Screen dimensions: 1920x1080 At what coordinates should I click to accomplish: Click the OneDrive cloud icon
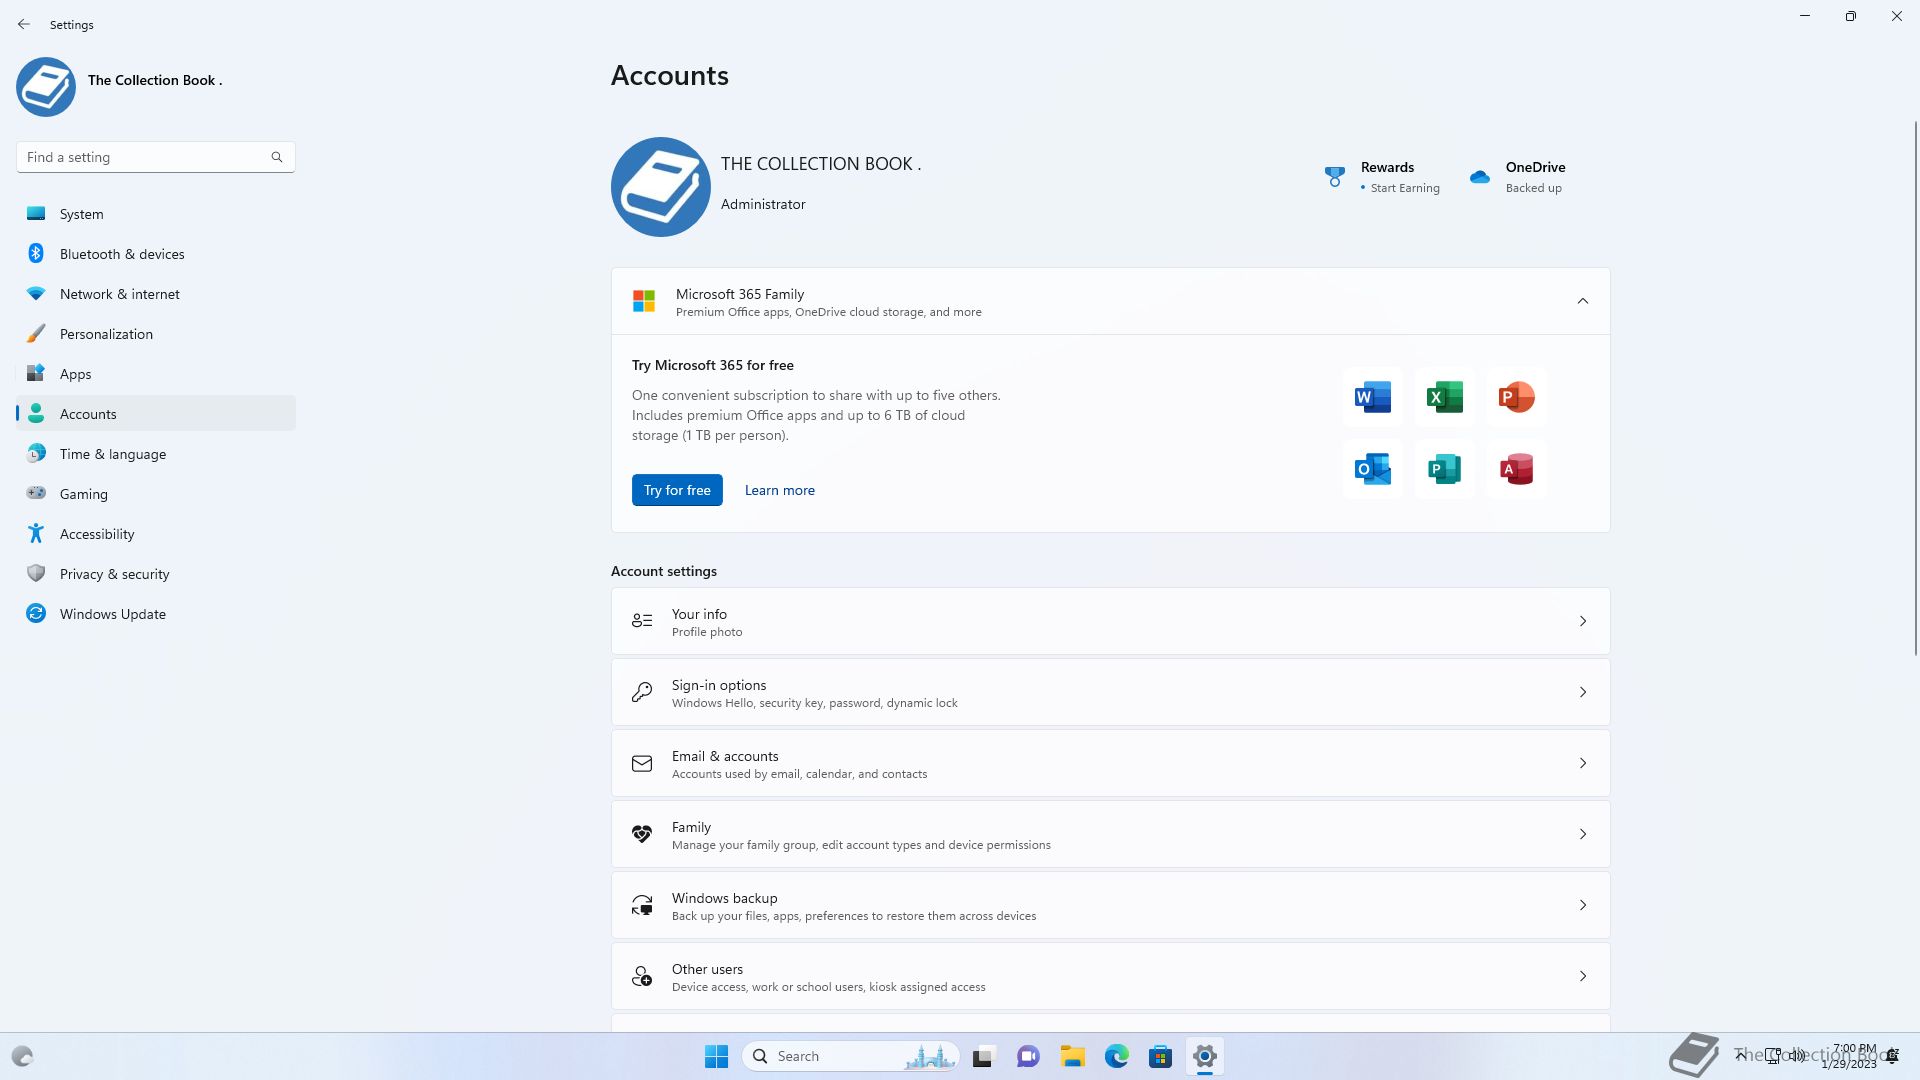pos(1480,177)
